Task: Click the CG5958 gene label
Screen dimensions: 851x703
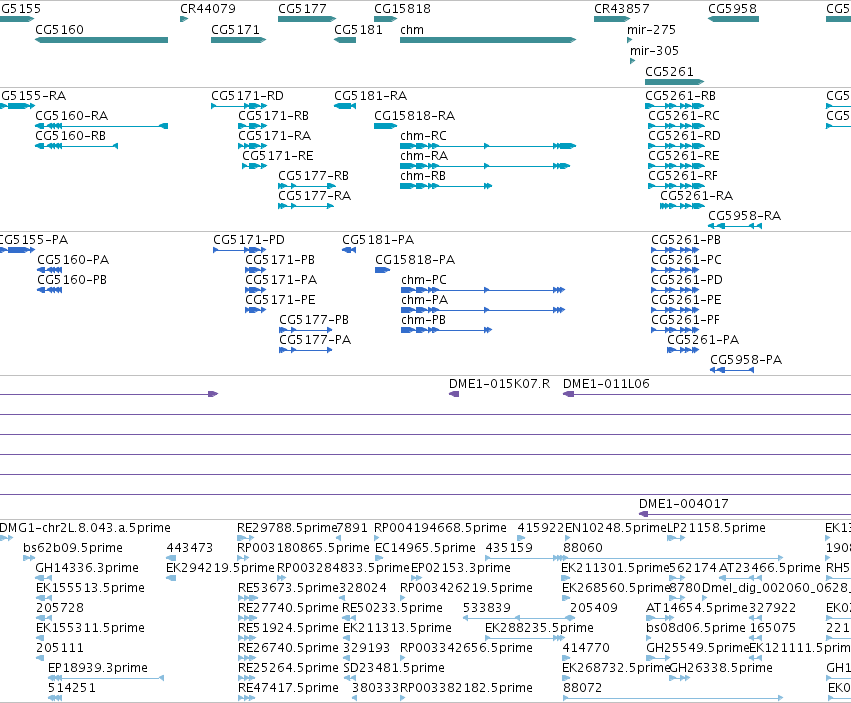Action: pos(732,9)
